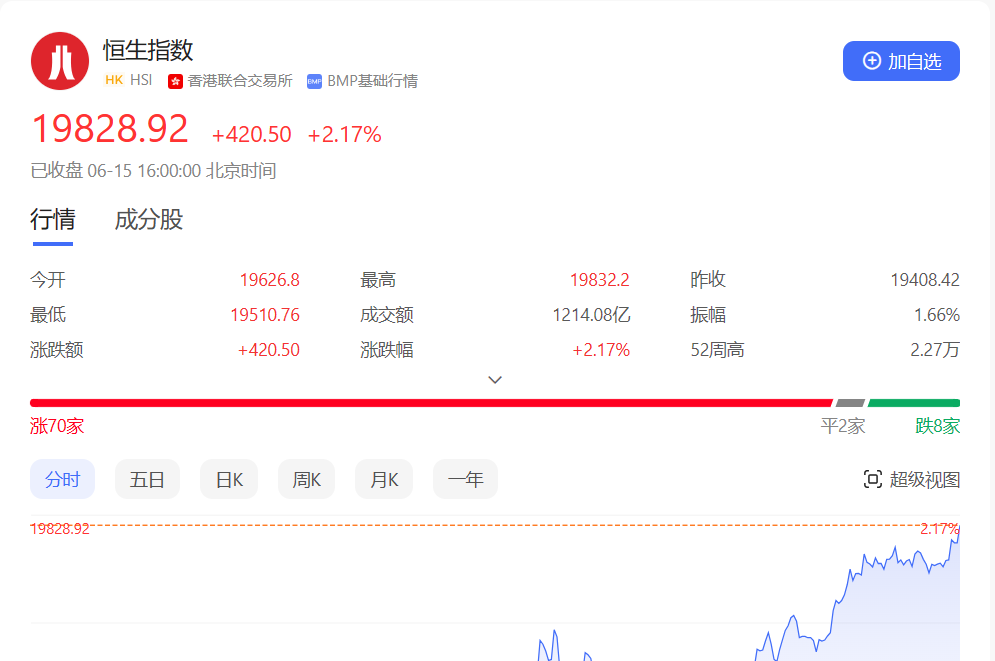Click the closing time 已收盘 06-15 16:00:00 text
Screen dimensions: 995x661
pyautogui.click(x=154, y=171)
